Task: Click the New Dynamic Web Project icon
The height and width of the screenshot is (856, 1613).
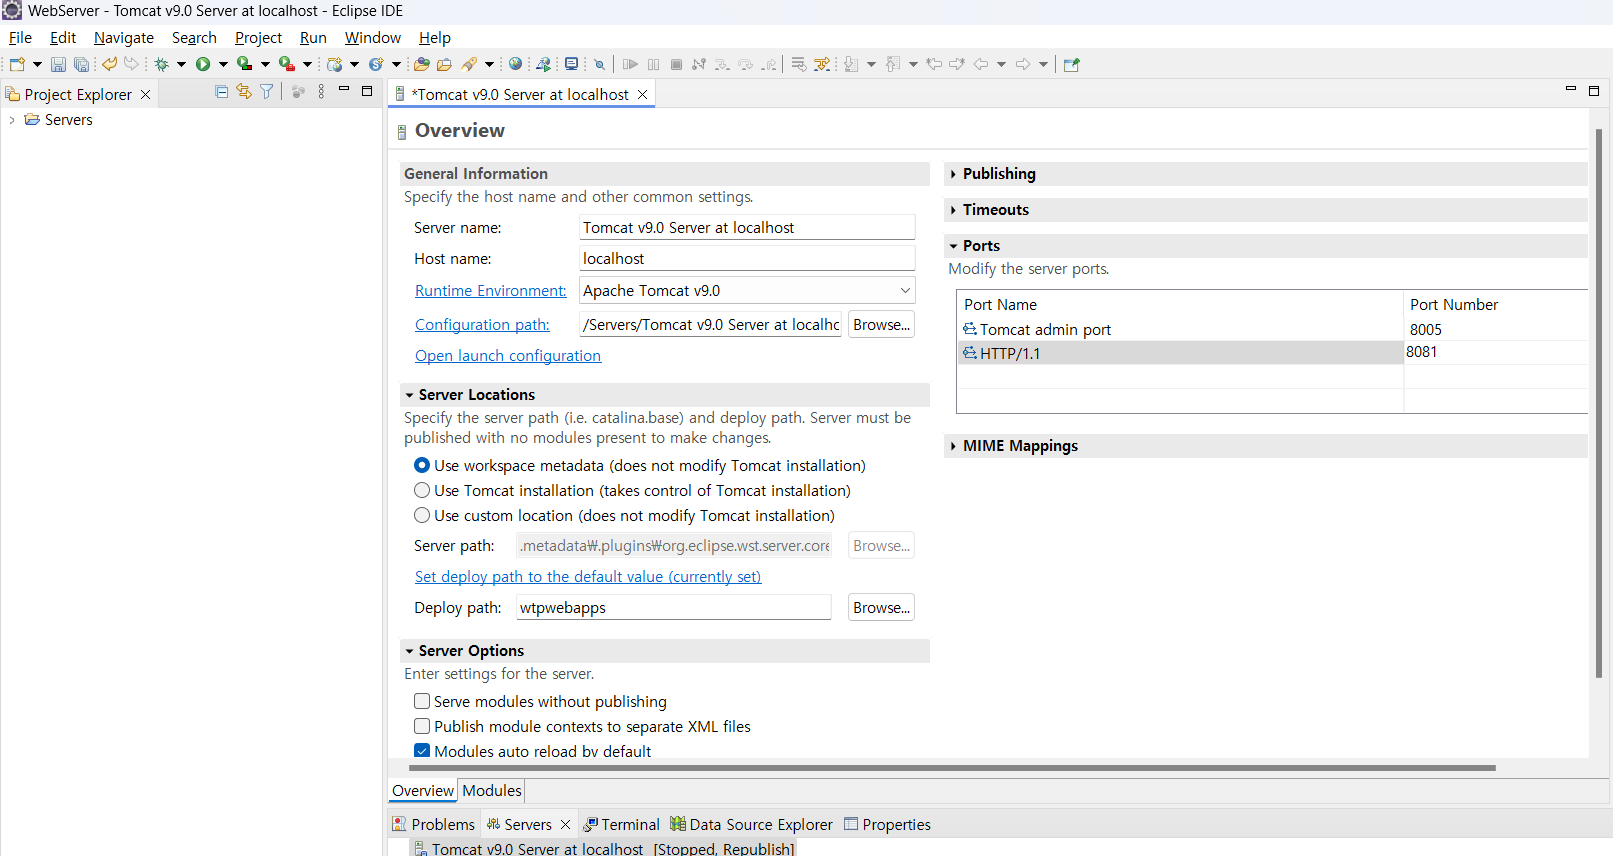Action: point(334,64)
